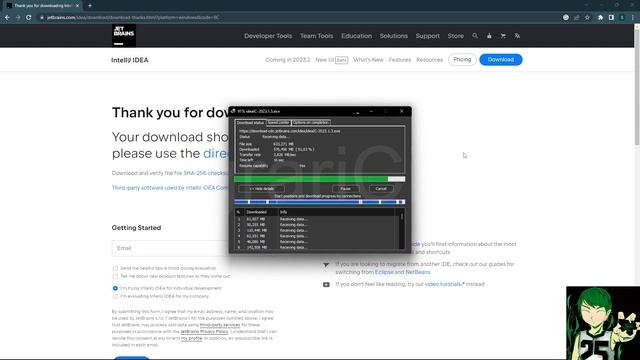Switch to Download status tab in dialog
The width and height of the screenshot is (640, 360).
pos(250,122)
